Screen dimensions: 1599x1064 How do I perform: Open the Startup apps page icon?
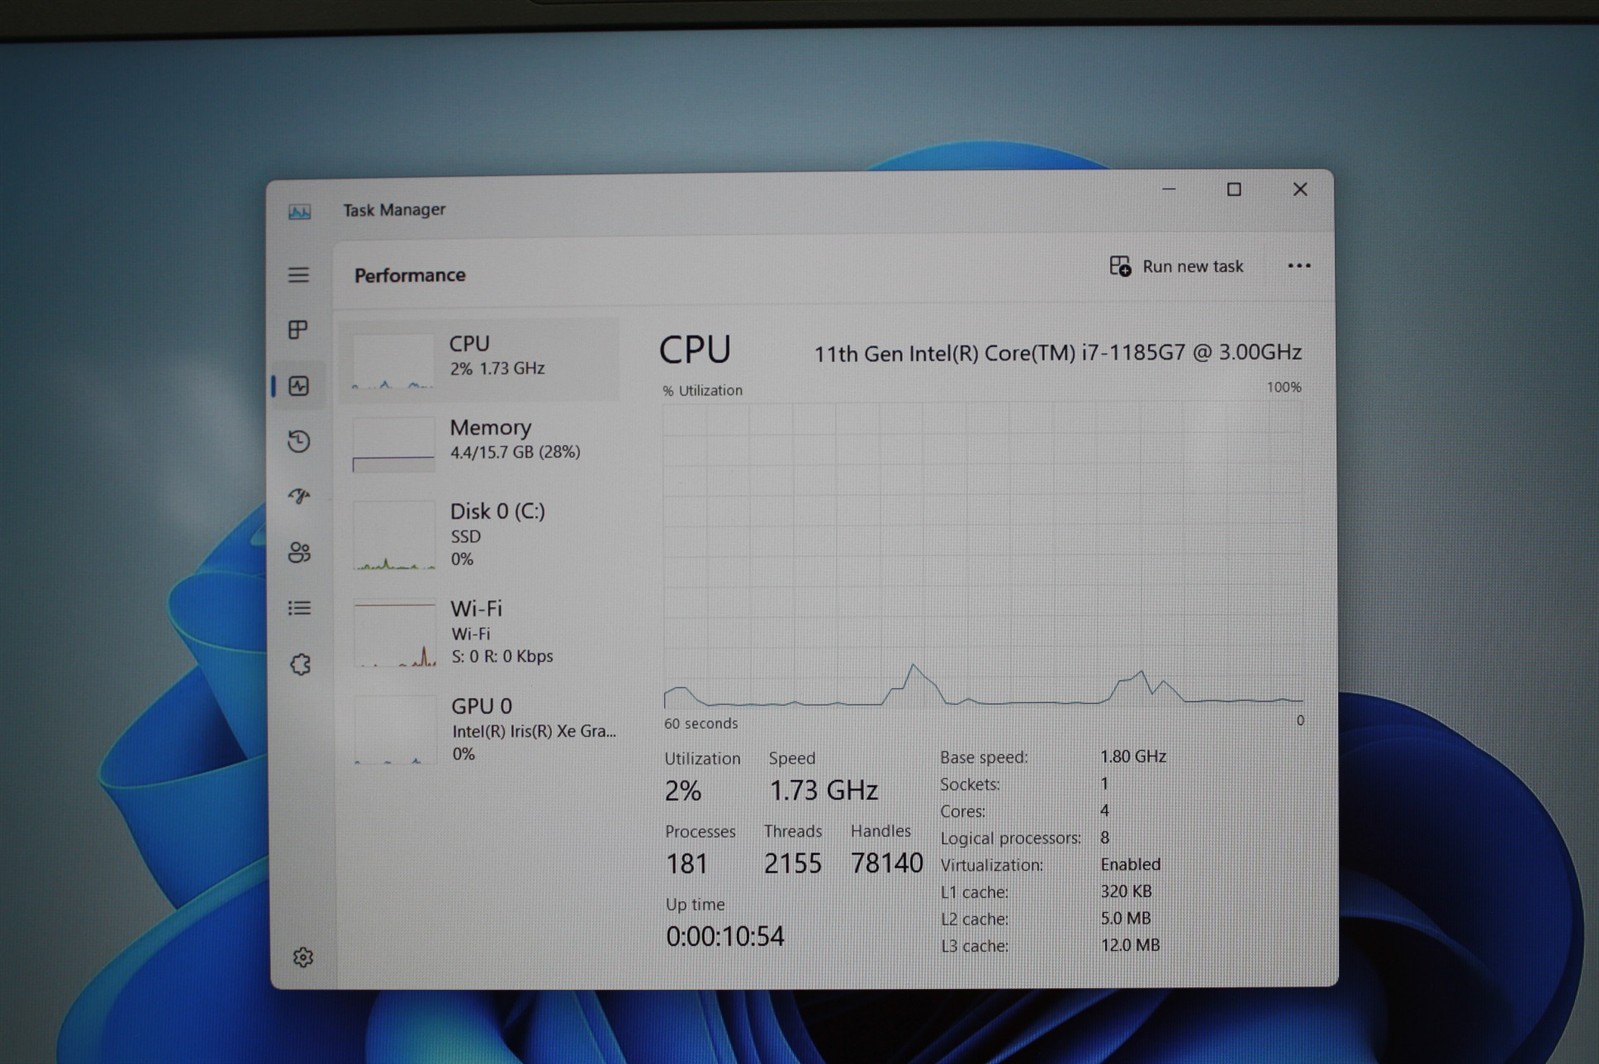point(299,496)
